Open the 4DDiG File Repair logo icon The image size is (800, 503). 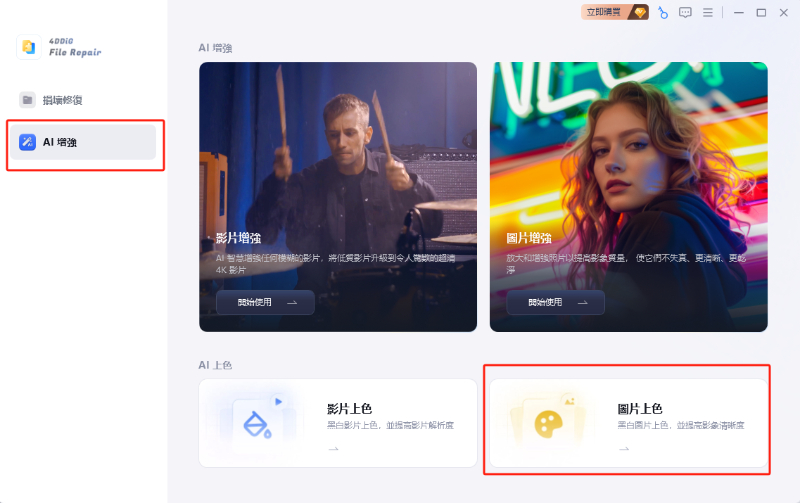pos(29,47)
